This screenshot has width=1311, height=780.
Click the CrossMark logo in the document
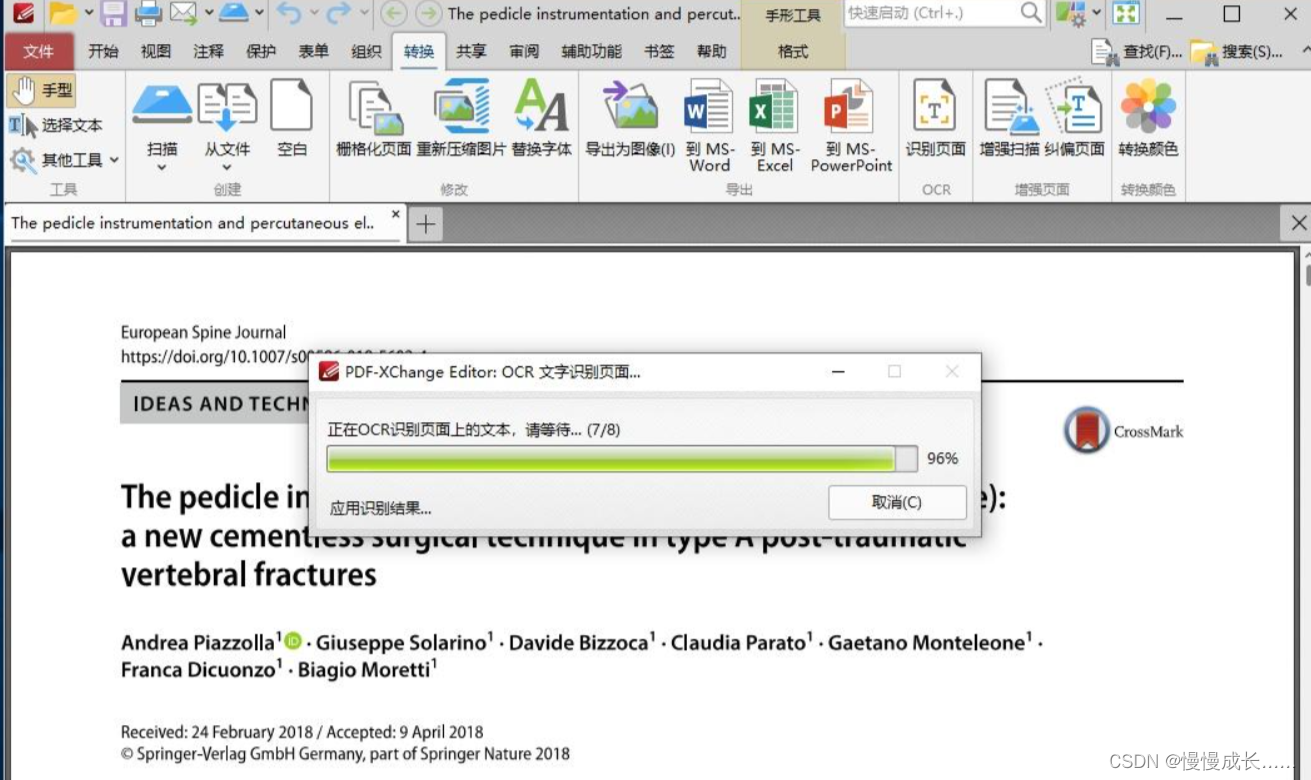coord(1123,431)
